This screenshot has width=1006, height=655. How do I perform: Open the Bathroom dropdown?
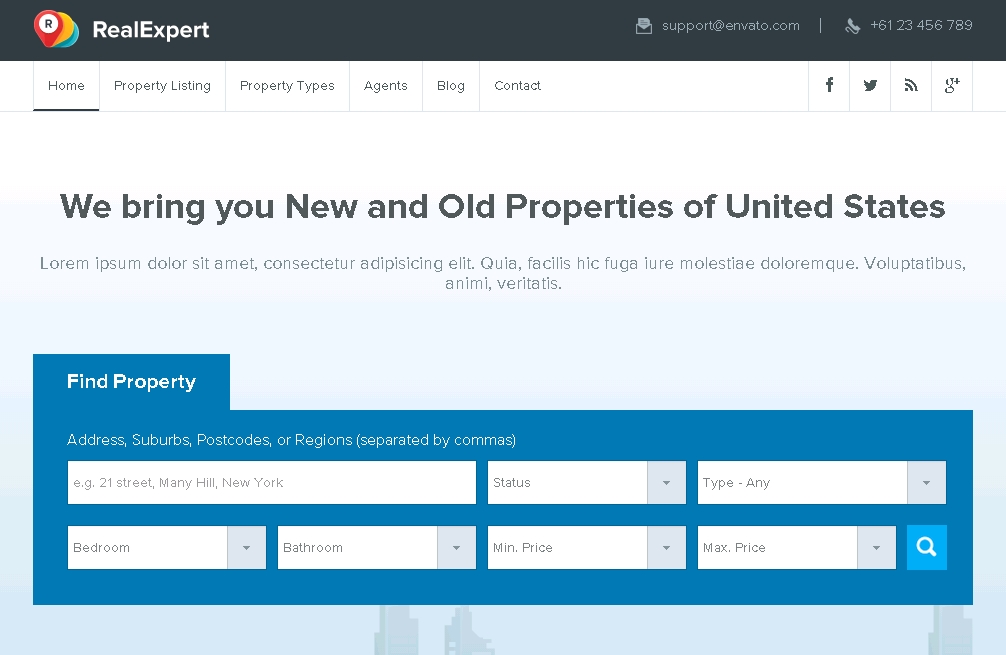pyautogui.click(x=376, y=547)
